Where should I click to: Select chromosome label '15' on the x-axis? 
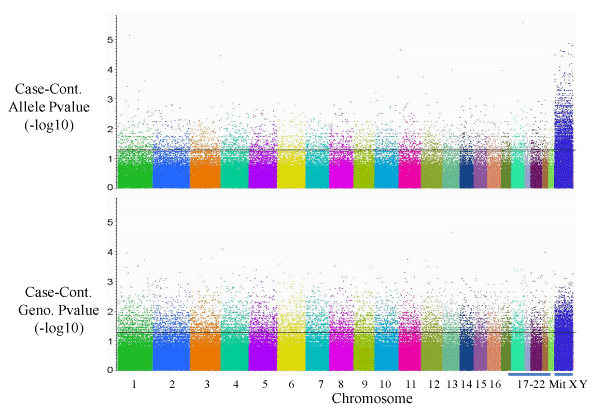pyautogui.click(x=481, y=384)
